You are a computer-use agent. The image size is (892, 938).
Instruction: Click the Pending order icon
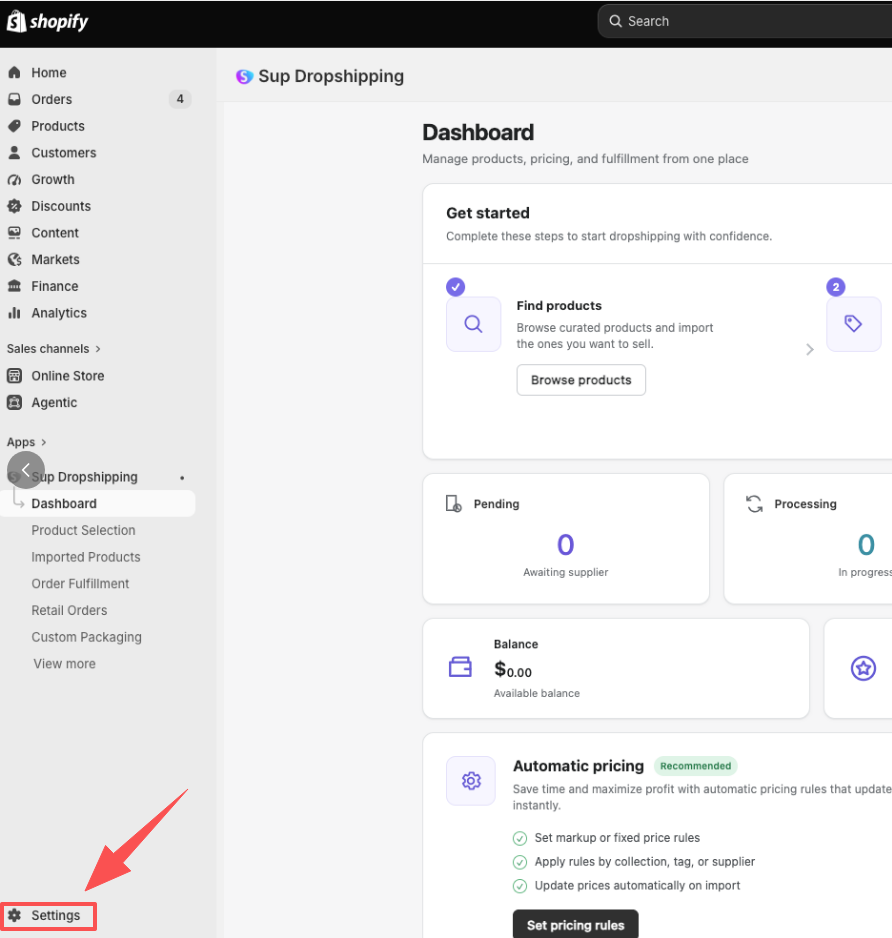(453, 504)
